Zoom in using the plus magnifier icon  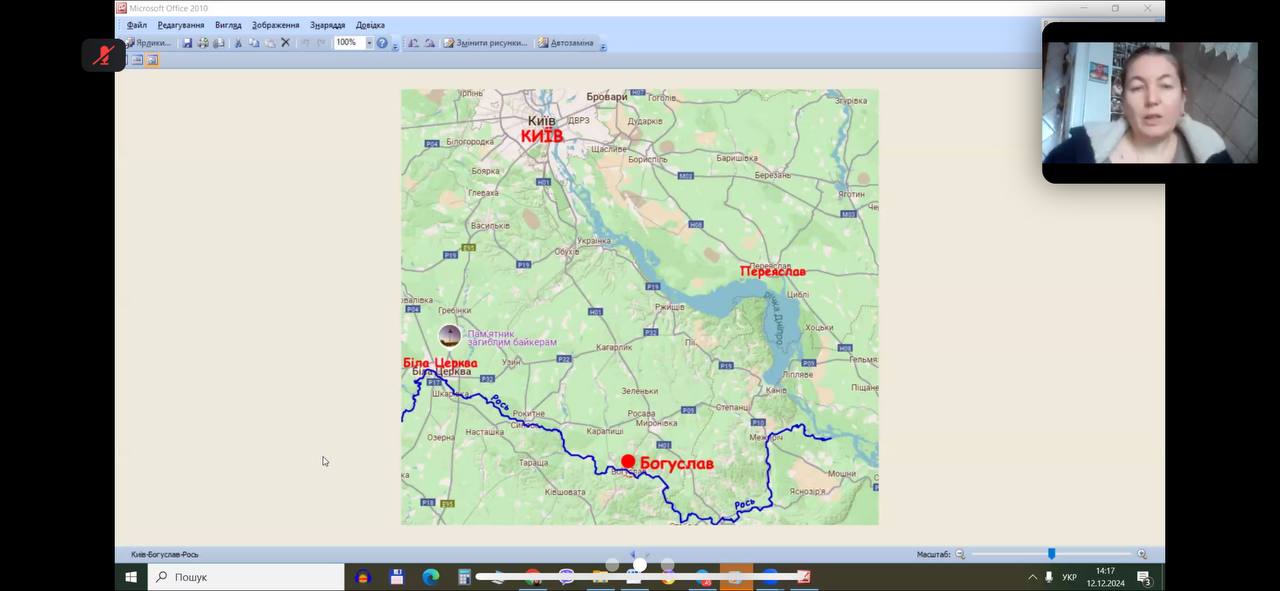pos(1142,554)
